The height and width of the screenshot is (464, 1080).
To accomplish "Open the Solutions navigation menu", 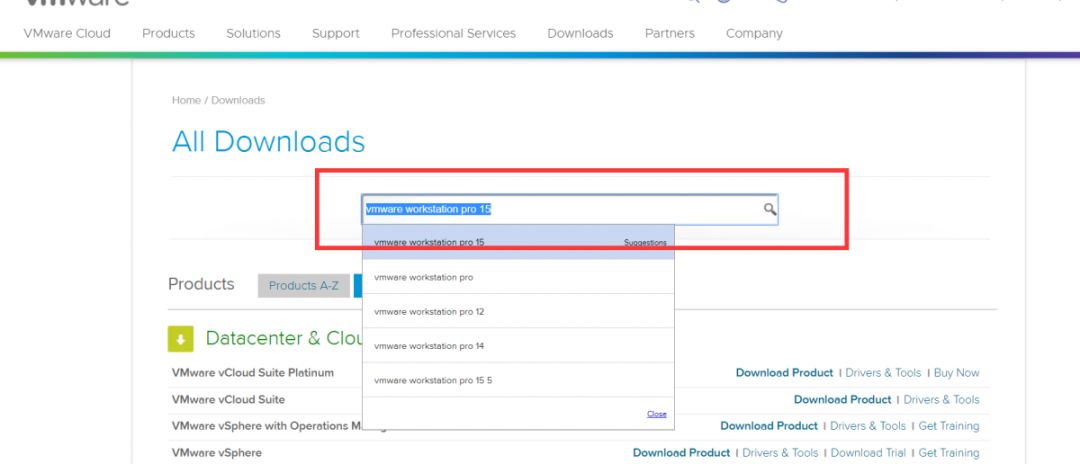I will point(253,33).
